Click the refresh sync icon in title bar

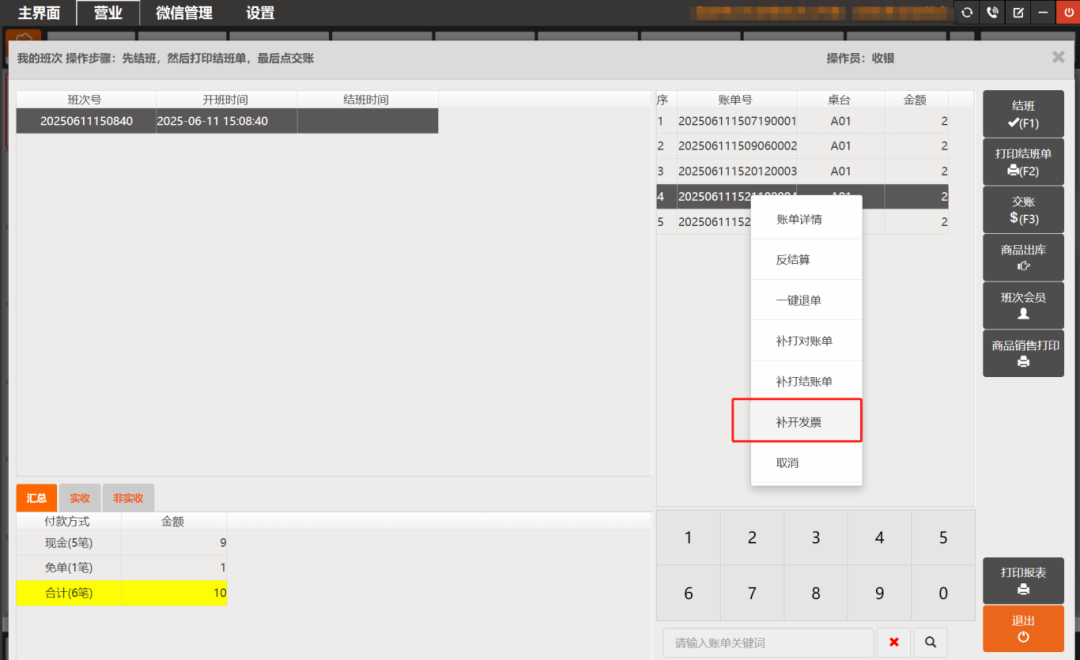coord(966,13)
